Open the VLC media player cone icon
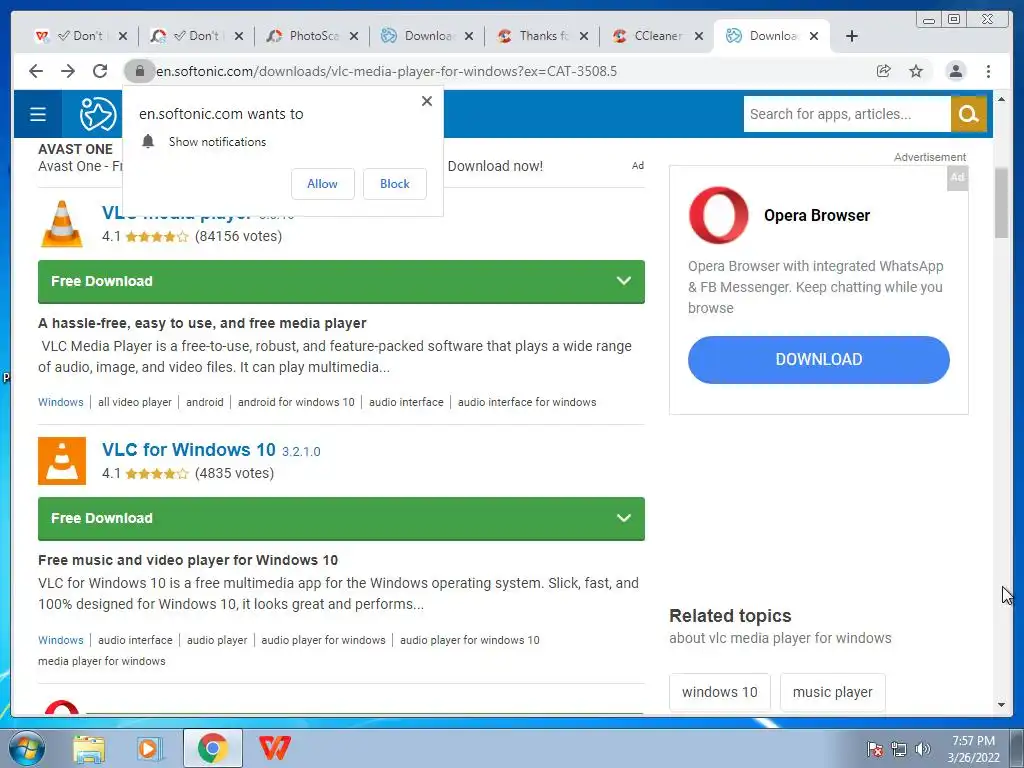 pos(62,224)
